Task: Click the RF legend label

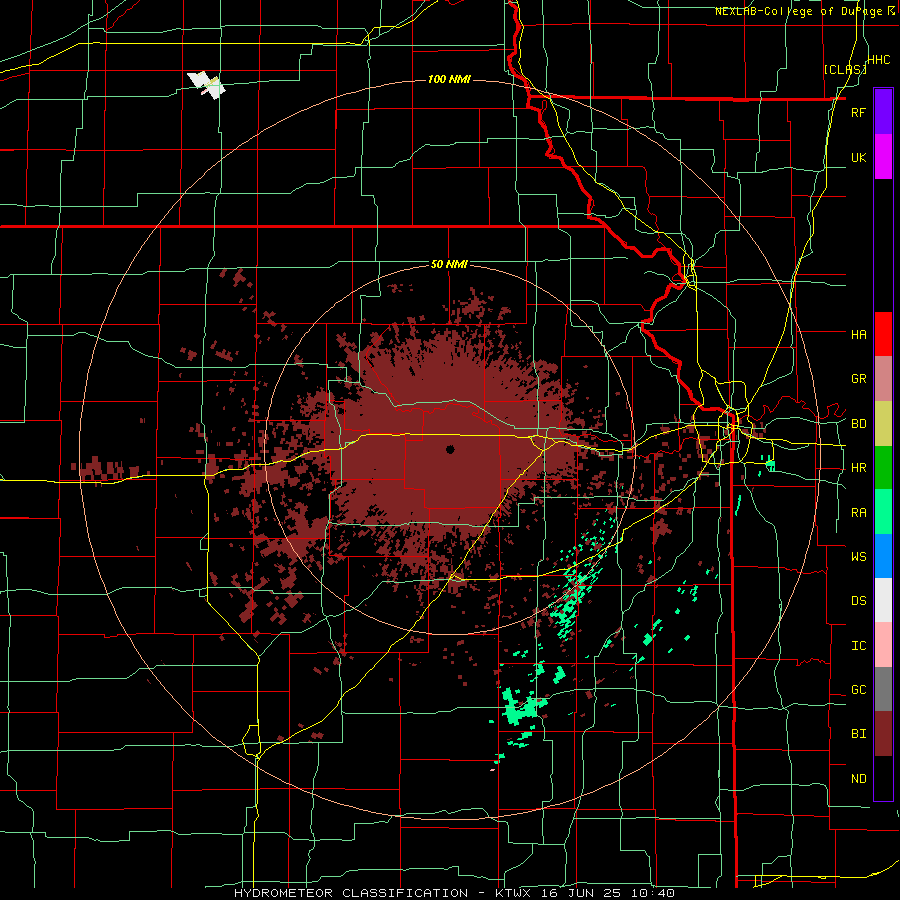Action: click(858, 113)
